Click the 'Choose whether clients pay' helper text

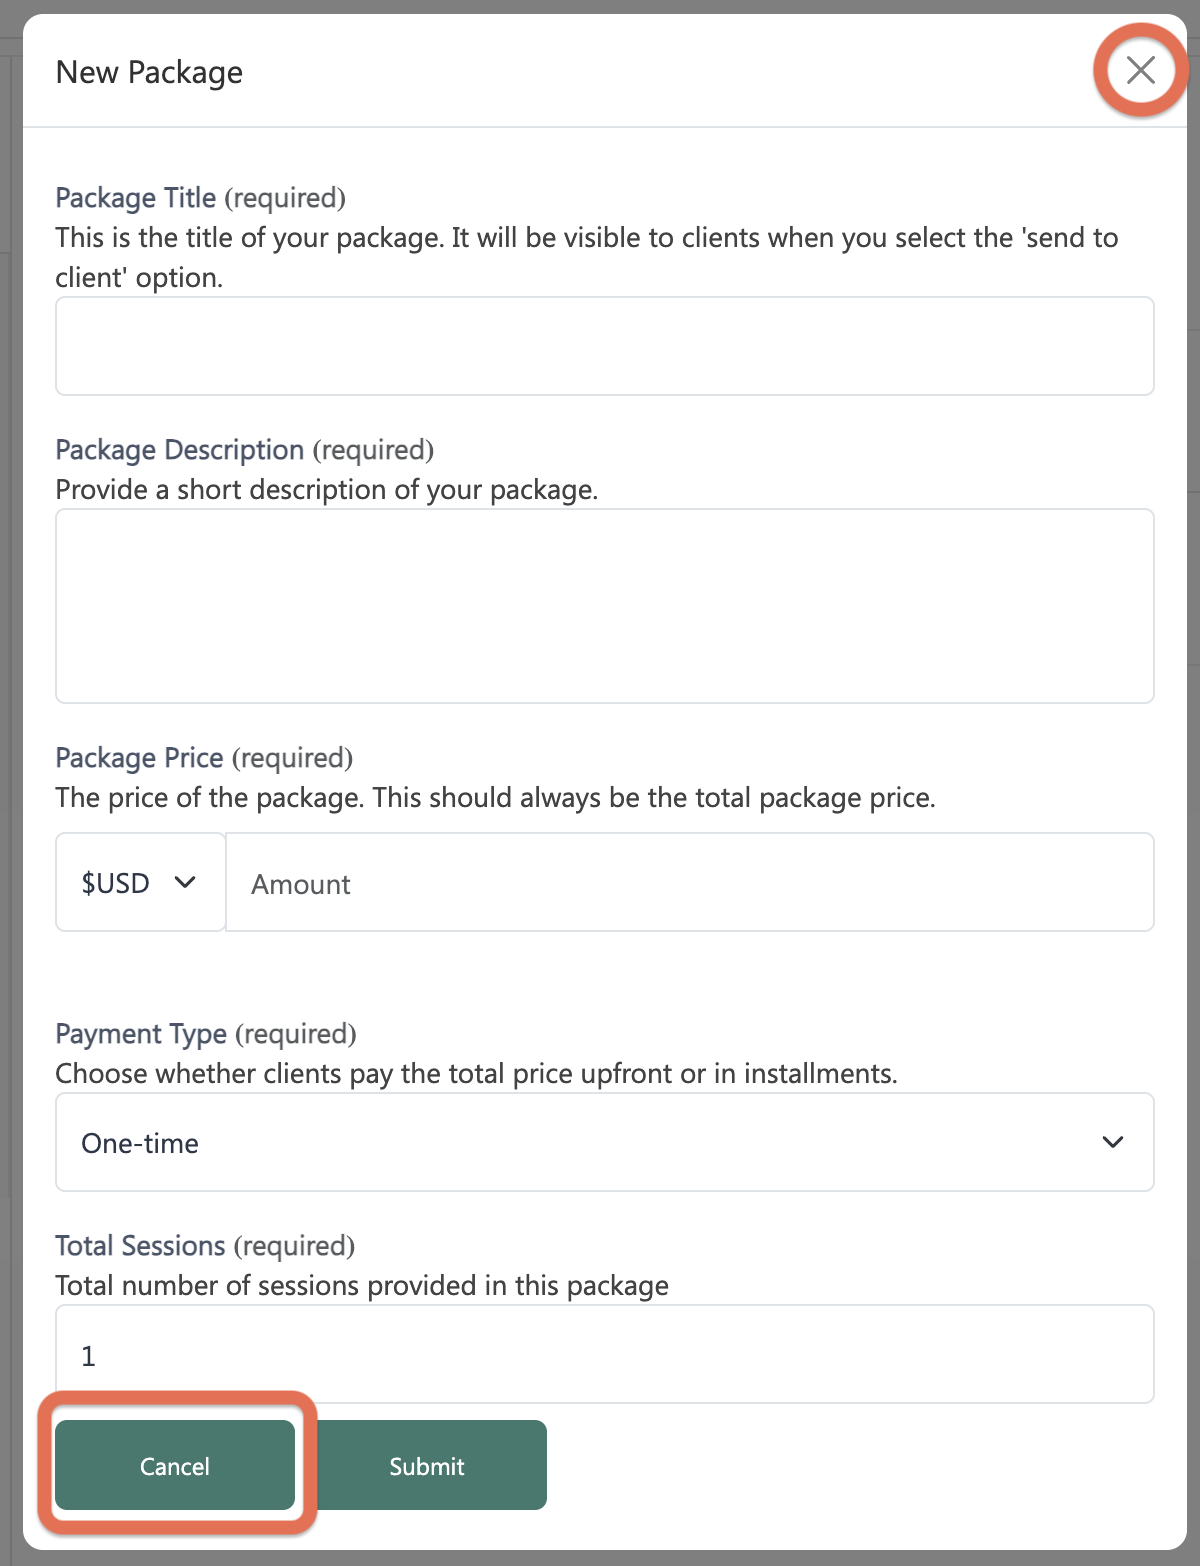(x=477, y=1074)
